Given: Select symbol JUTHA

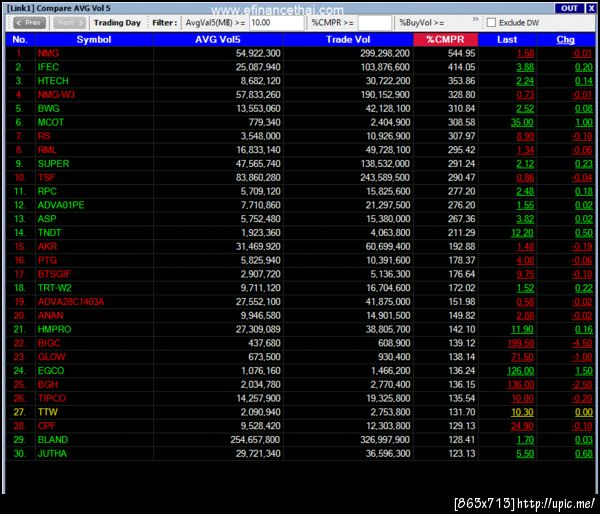Looking at the screenshot, I should coord(52,453).
